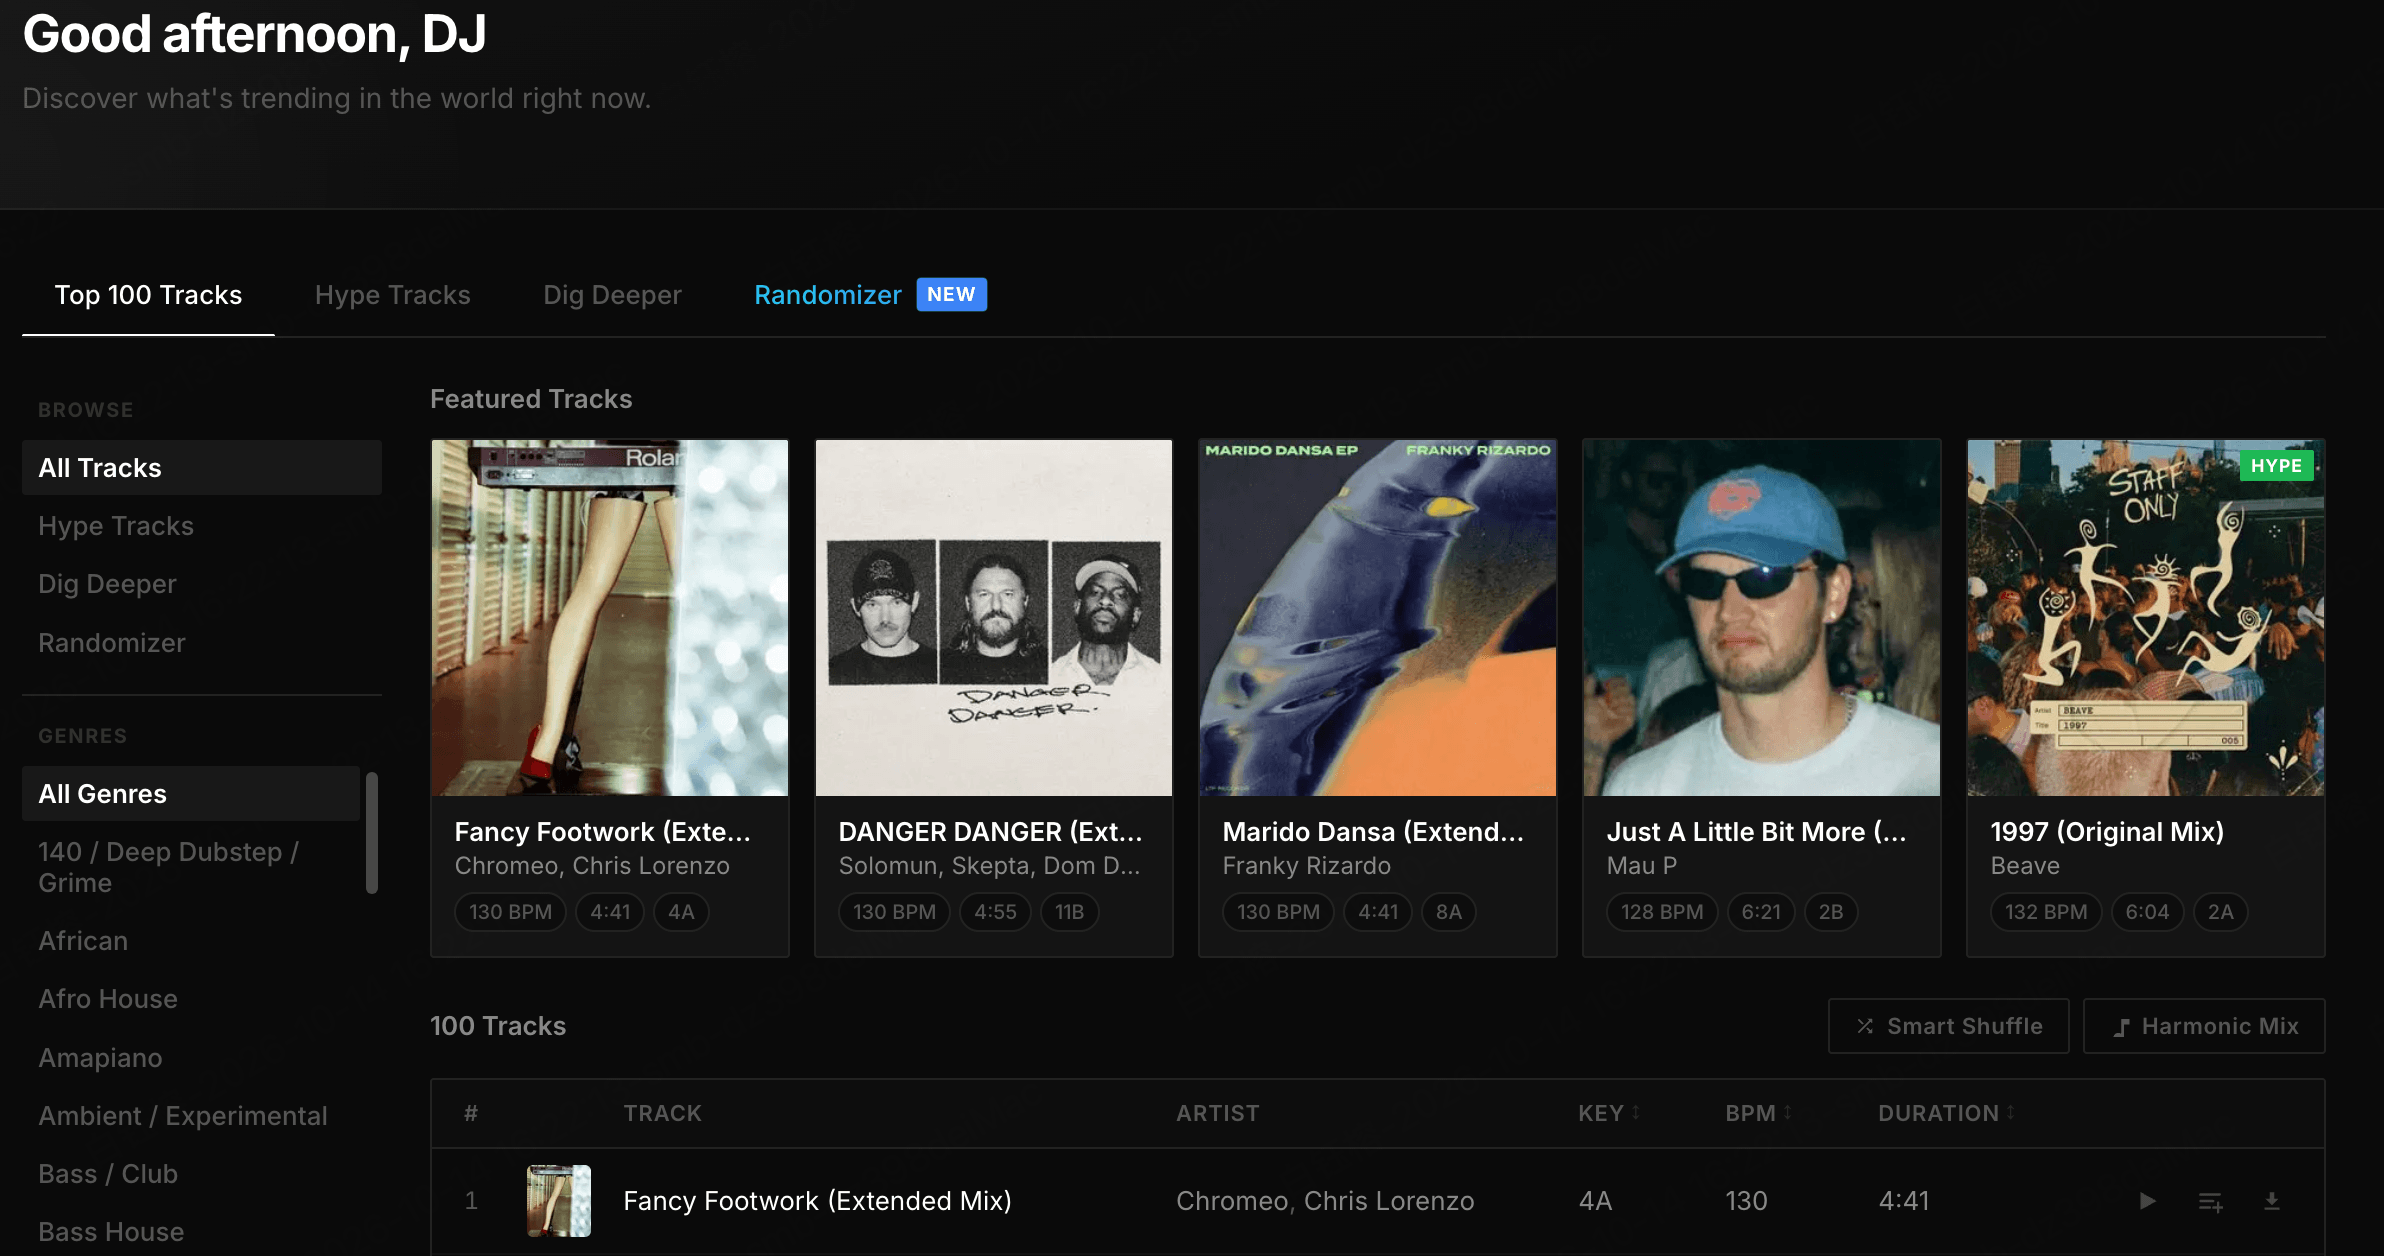Click the HYPE badge on 1997 cover
This screenshot has width=2384, height=1256.
pos(2276,465)
